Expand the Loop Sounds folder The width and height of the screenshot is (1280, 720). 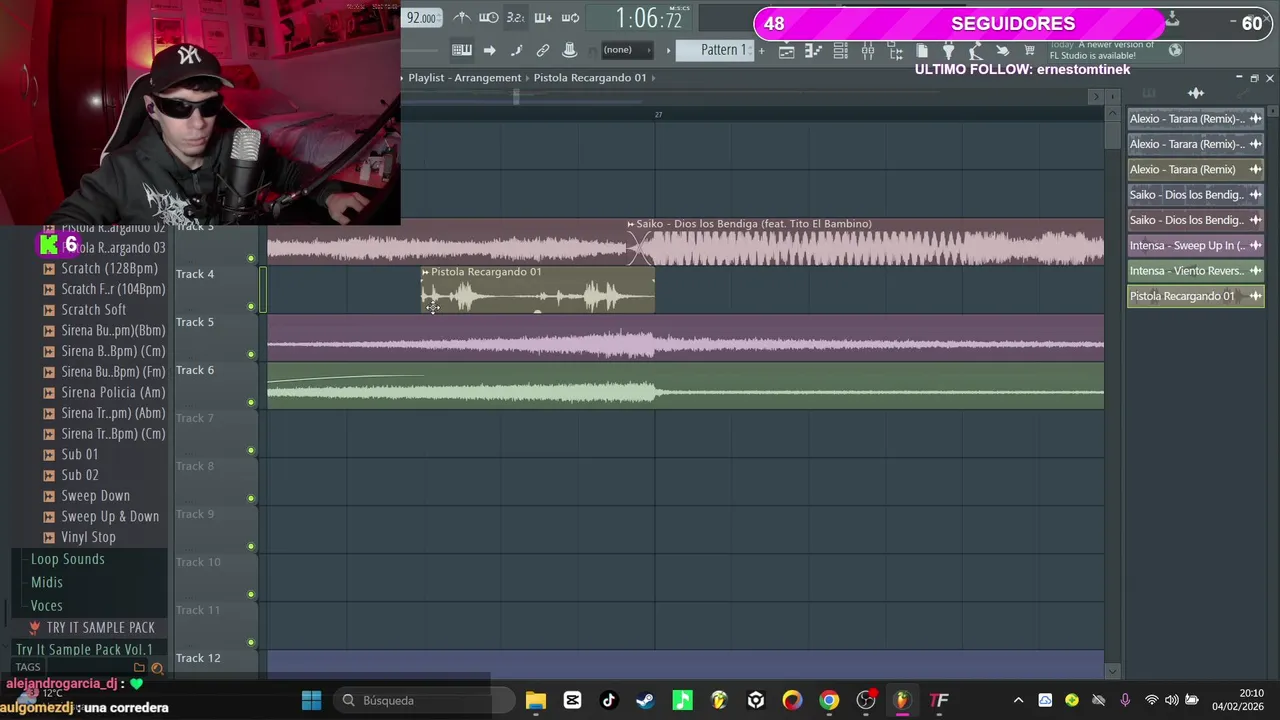pos(68,559)
